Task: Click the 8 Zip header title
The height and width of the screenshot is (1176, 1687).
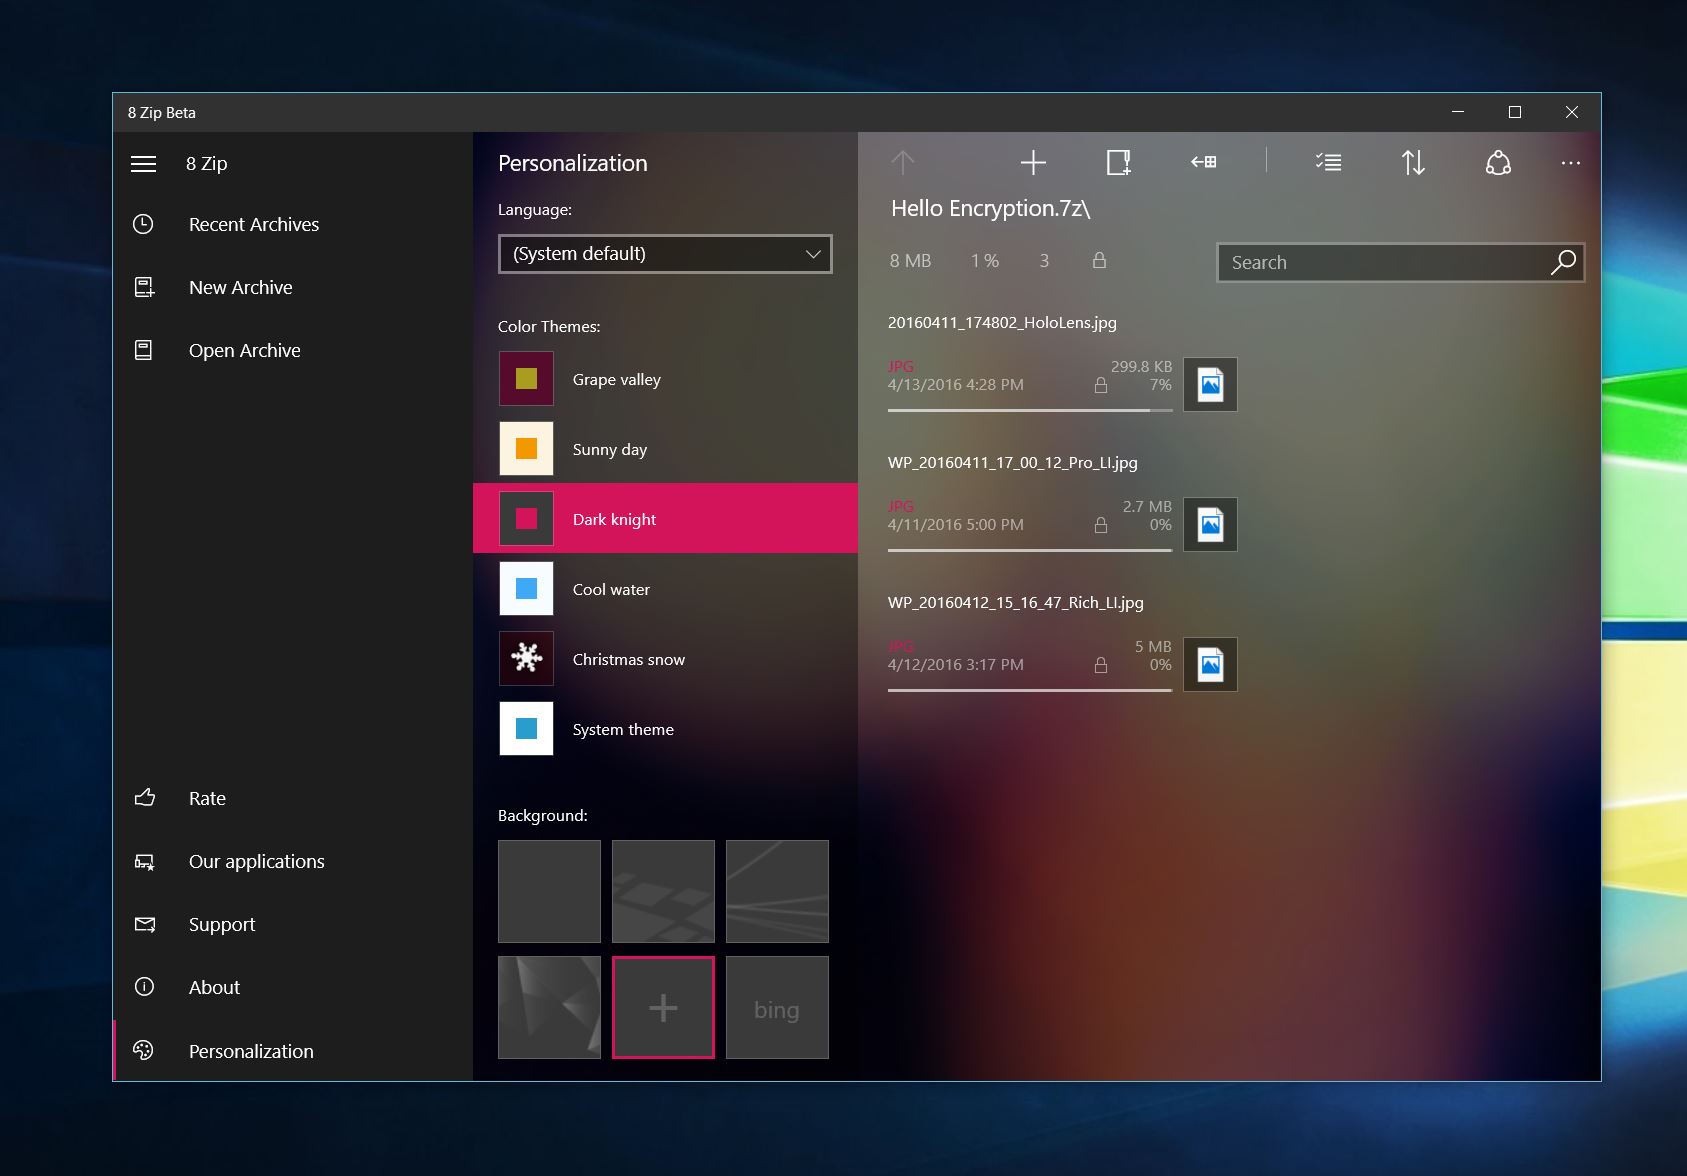Action: click(206, 163)
